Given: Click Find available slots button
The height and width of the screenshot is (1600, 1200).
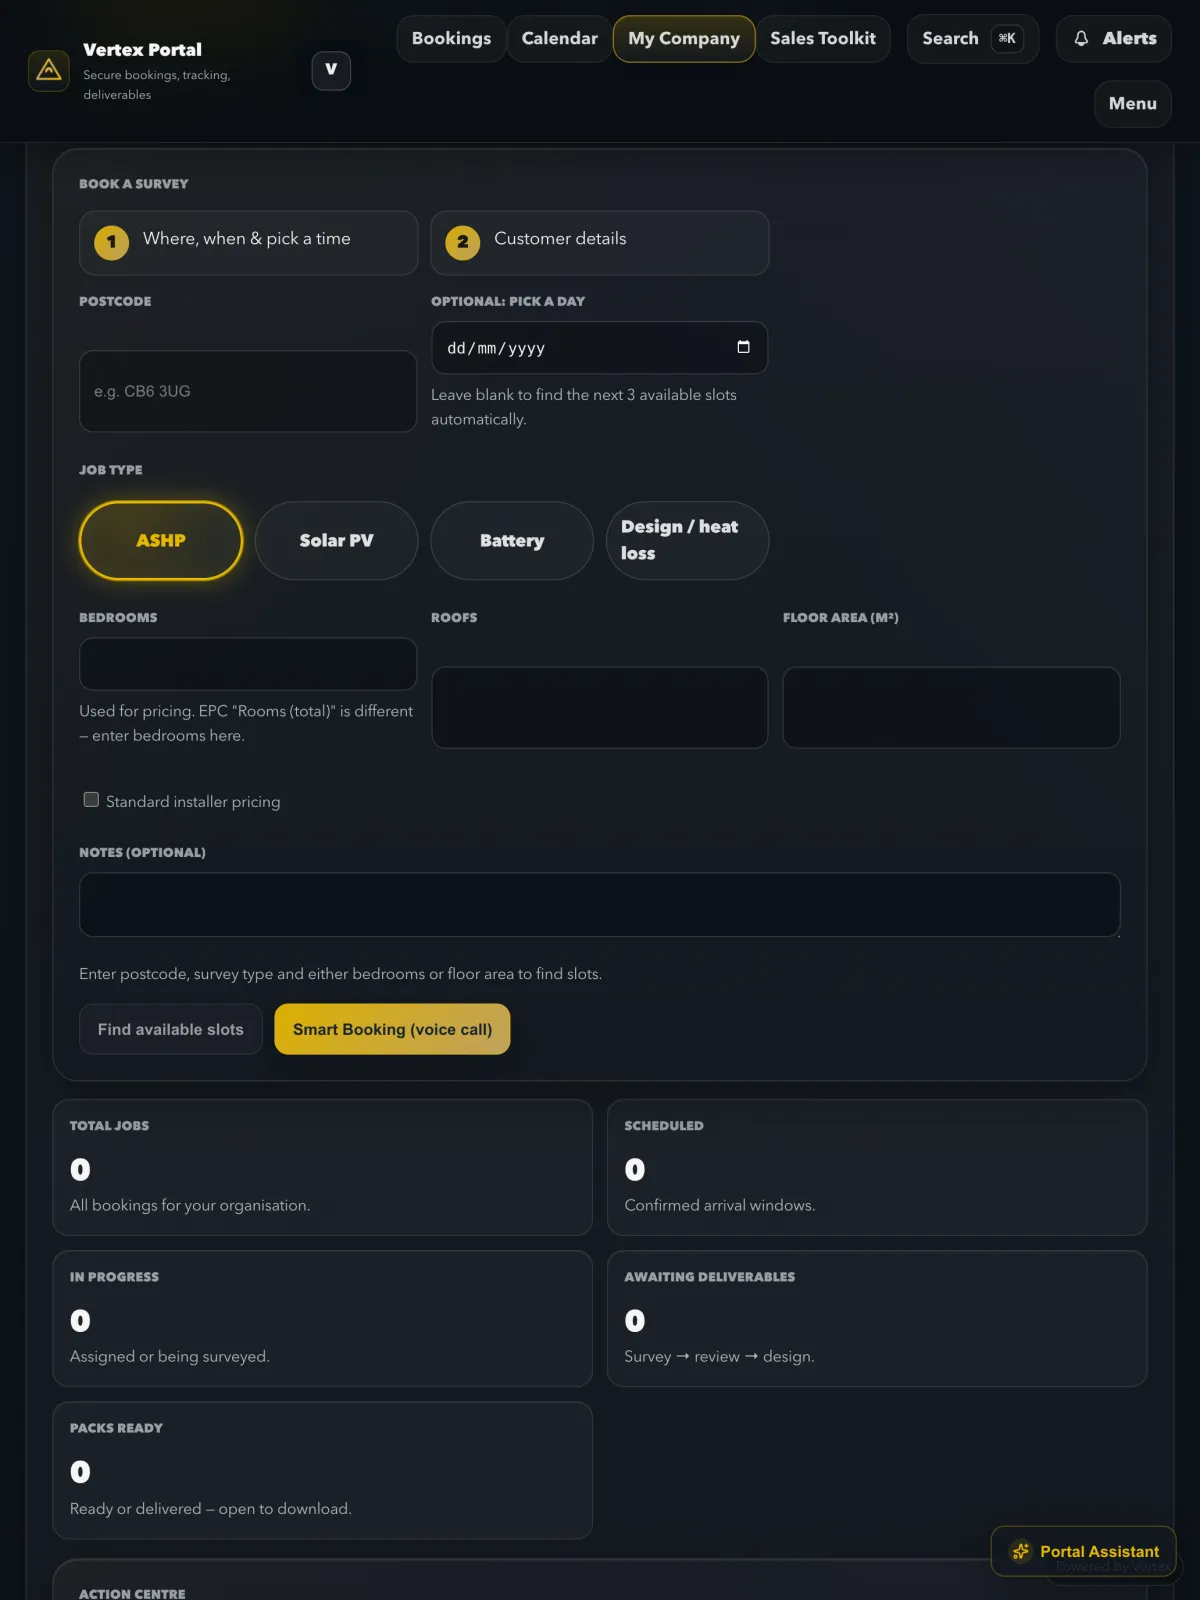Looking at the screenshot, I should point(171,1029).
